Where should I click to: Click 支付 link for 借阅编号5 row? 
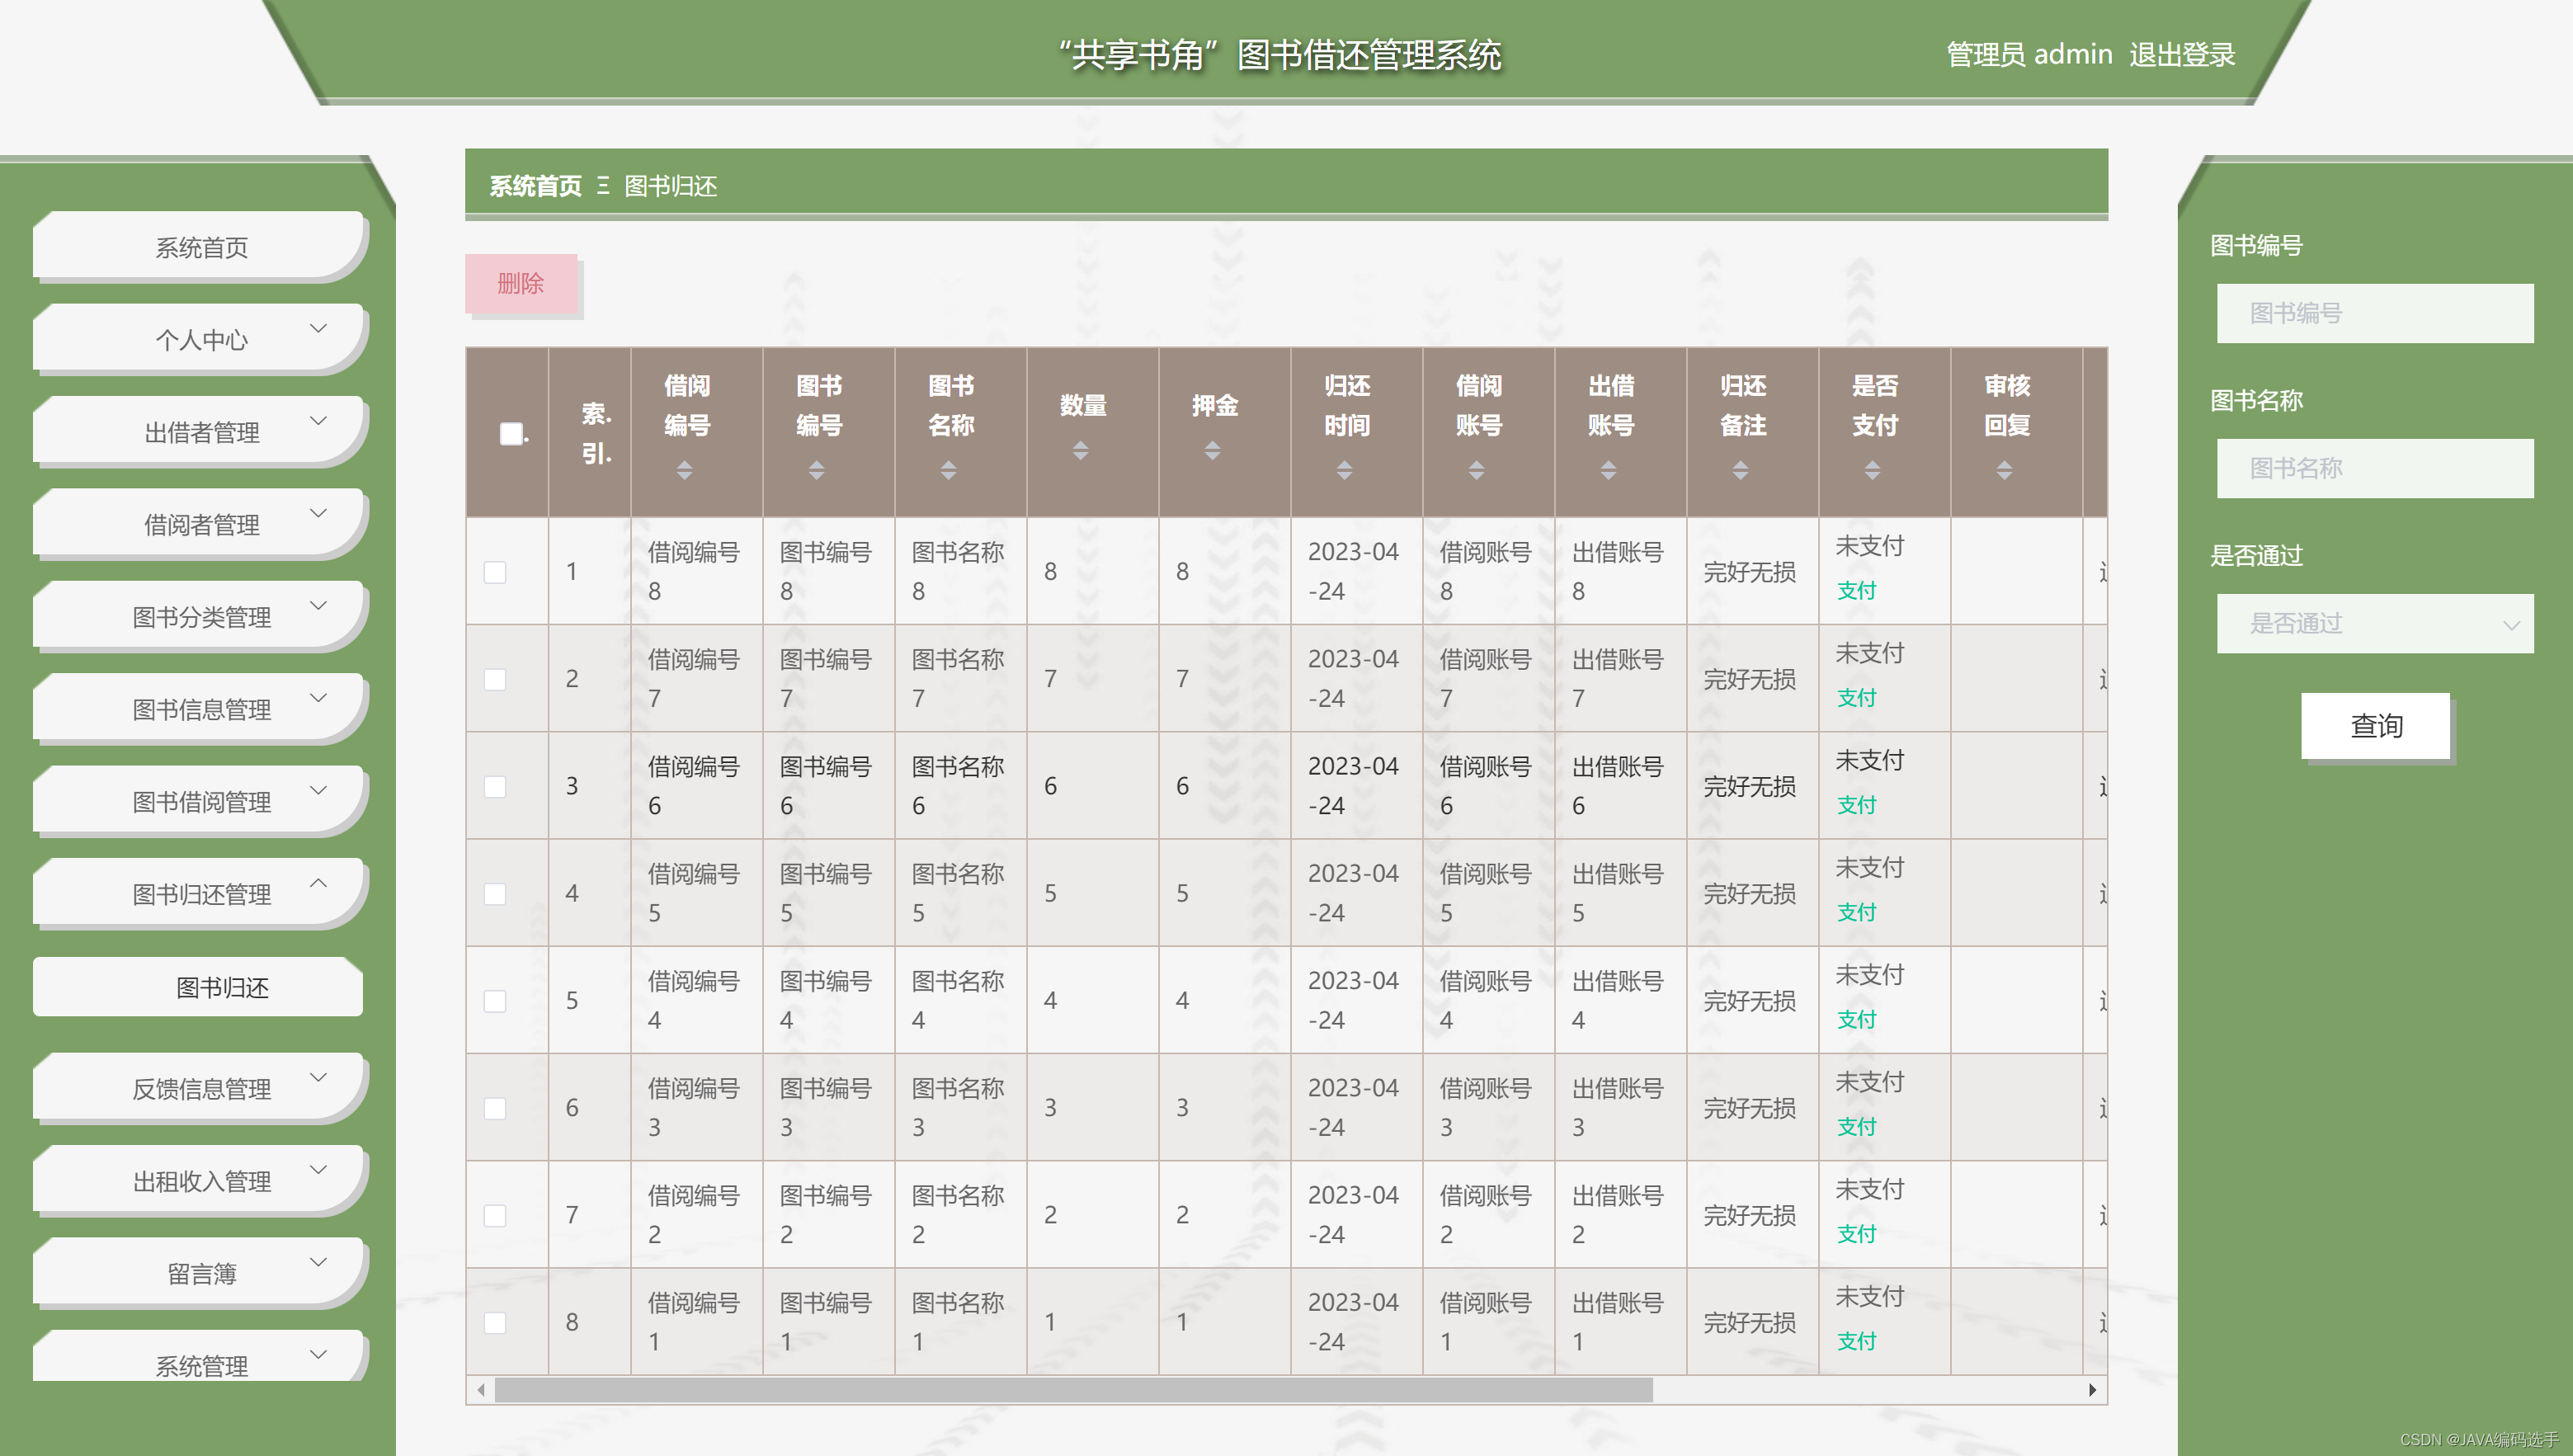1856,913
